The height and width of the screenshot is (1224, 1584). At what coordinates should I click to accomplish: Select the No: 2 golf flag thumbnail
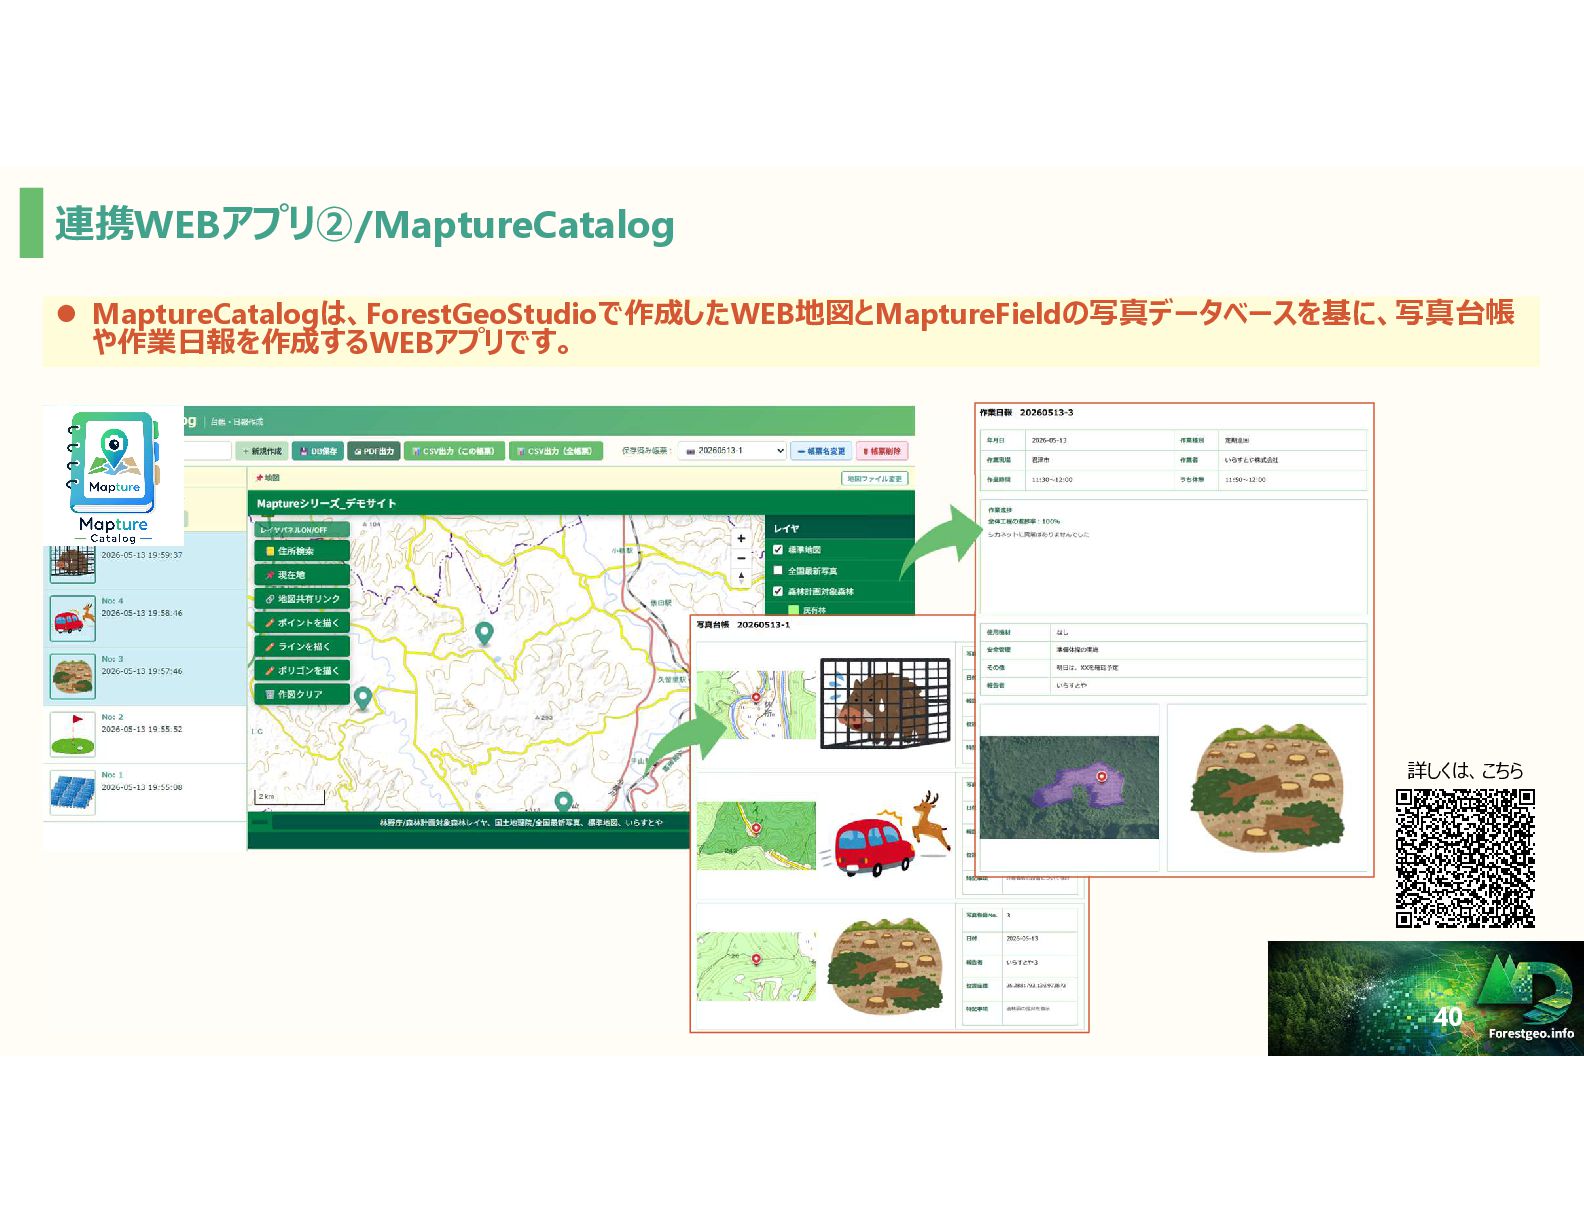[73, 734]
